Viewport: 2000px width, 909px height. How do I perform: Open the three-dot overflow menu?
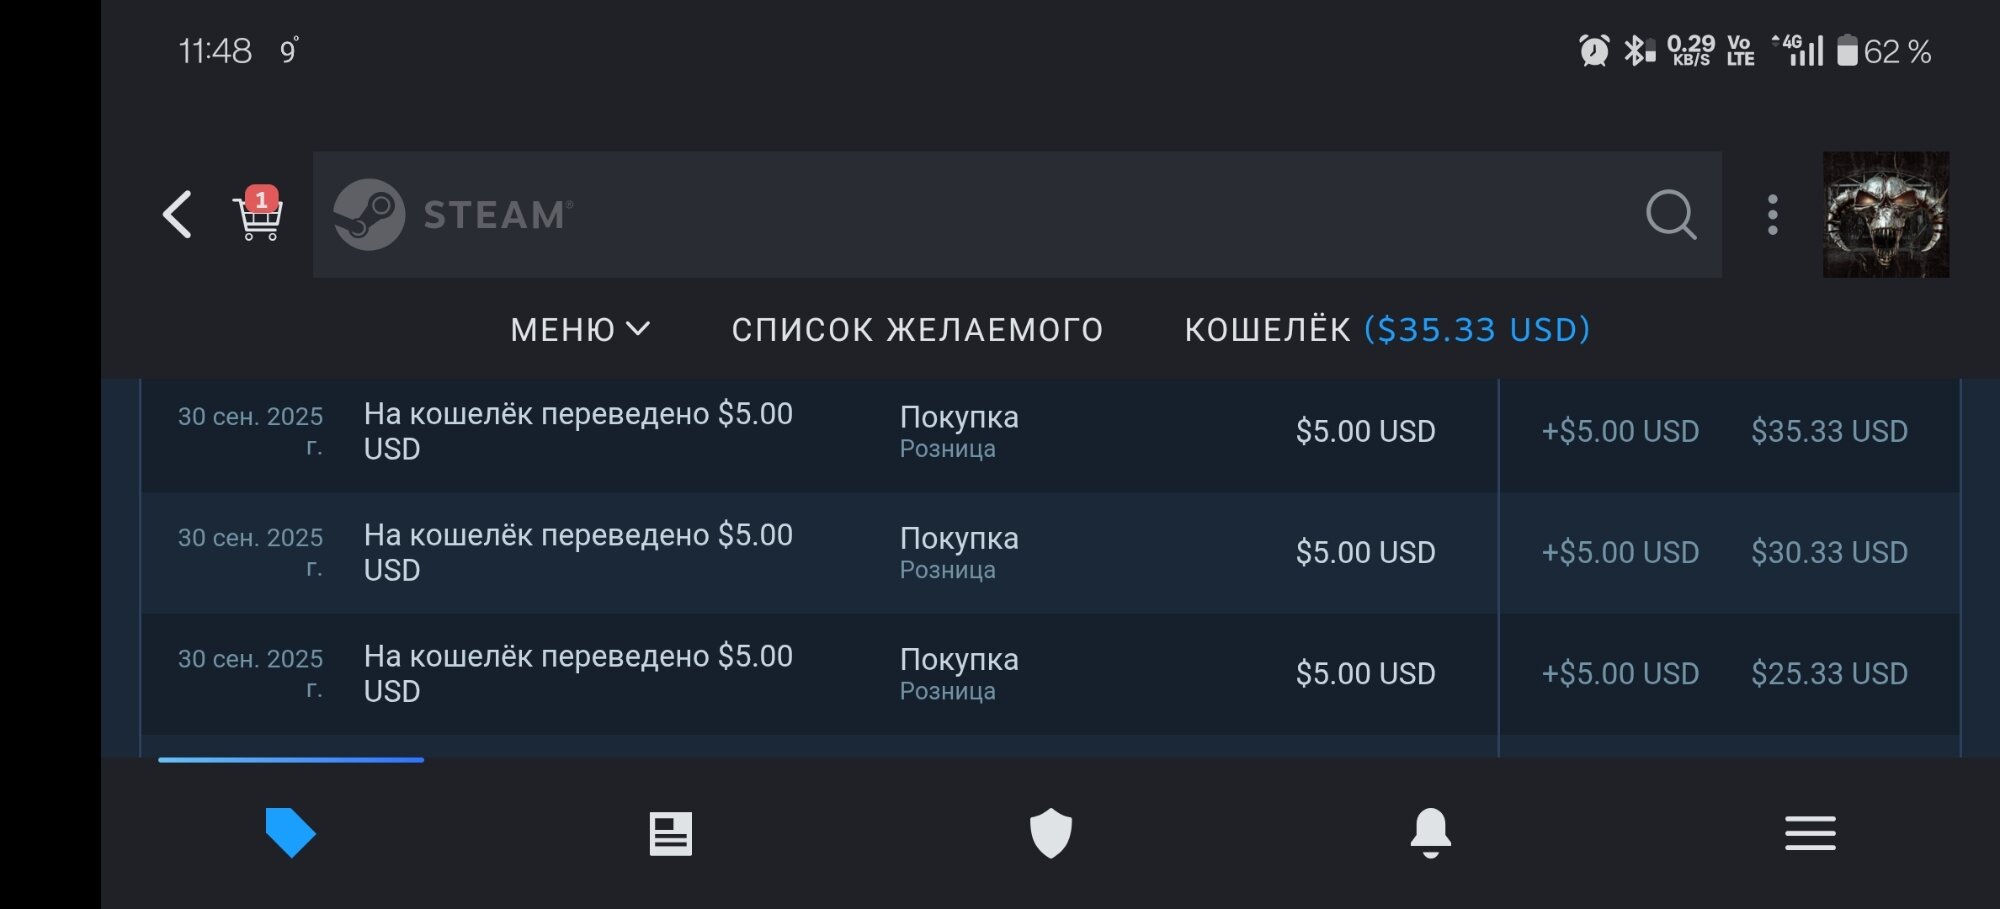pyautogui.click(x=1772, y=215)
